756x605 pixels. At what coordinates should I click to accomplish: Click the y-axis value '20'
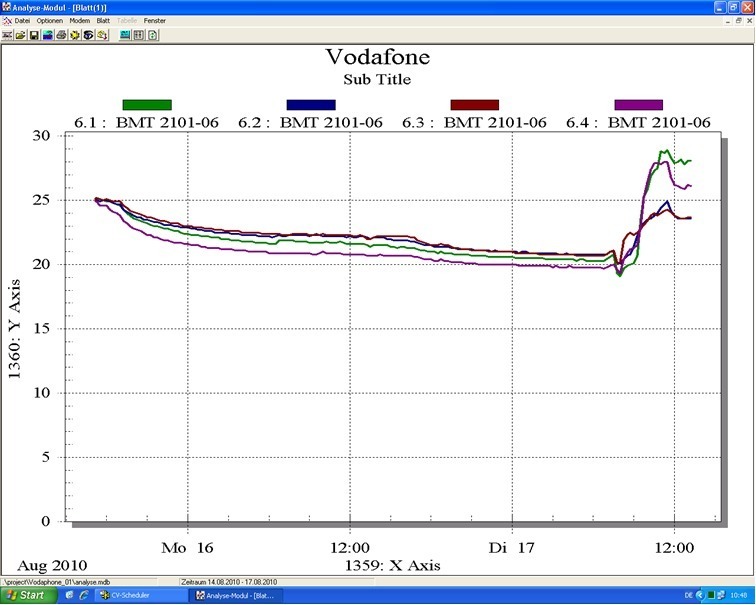[x=41, y=264]
